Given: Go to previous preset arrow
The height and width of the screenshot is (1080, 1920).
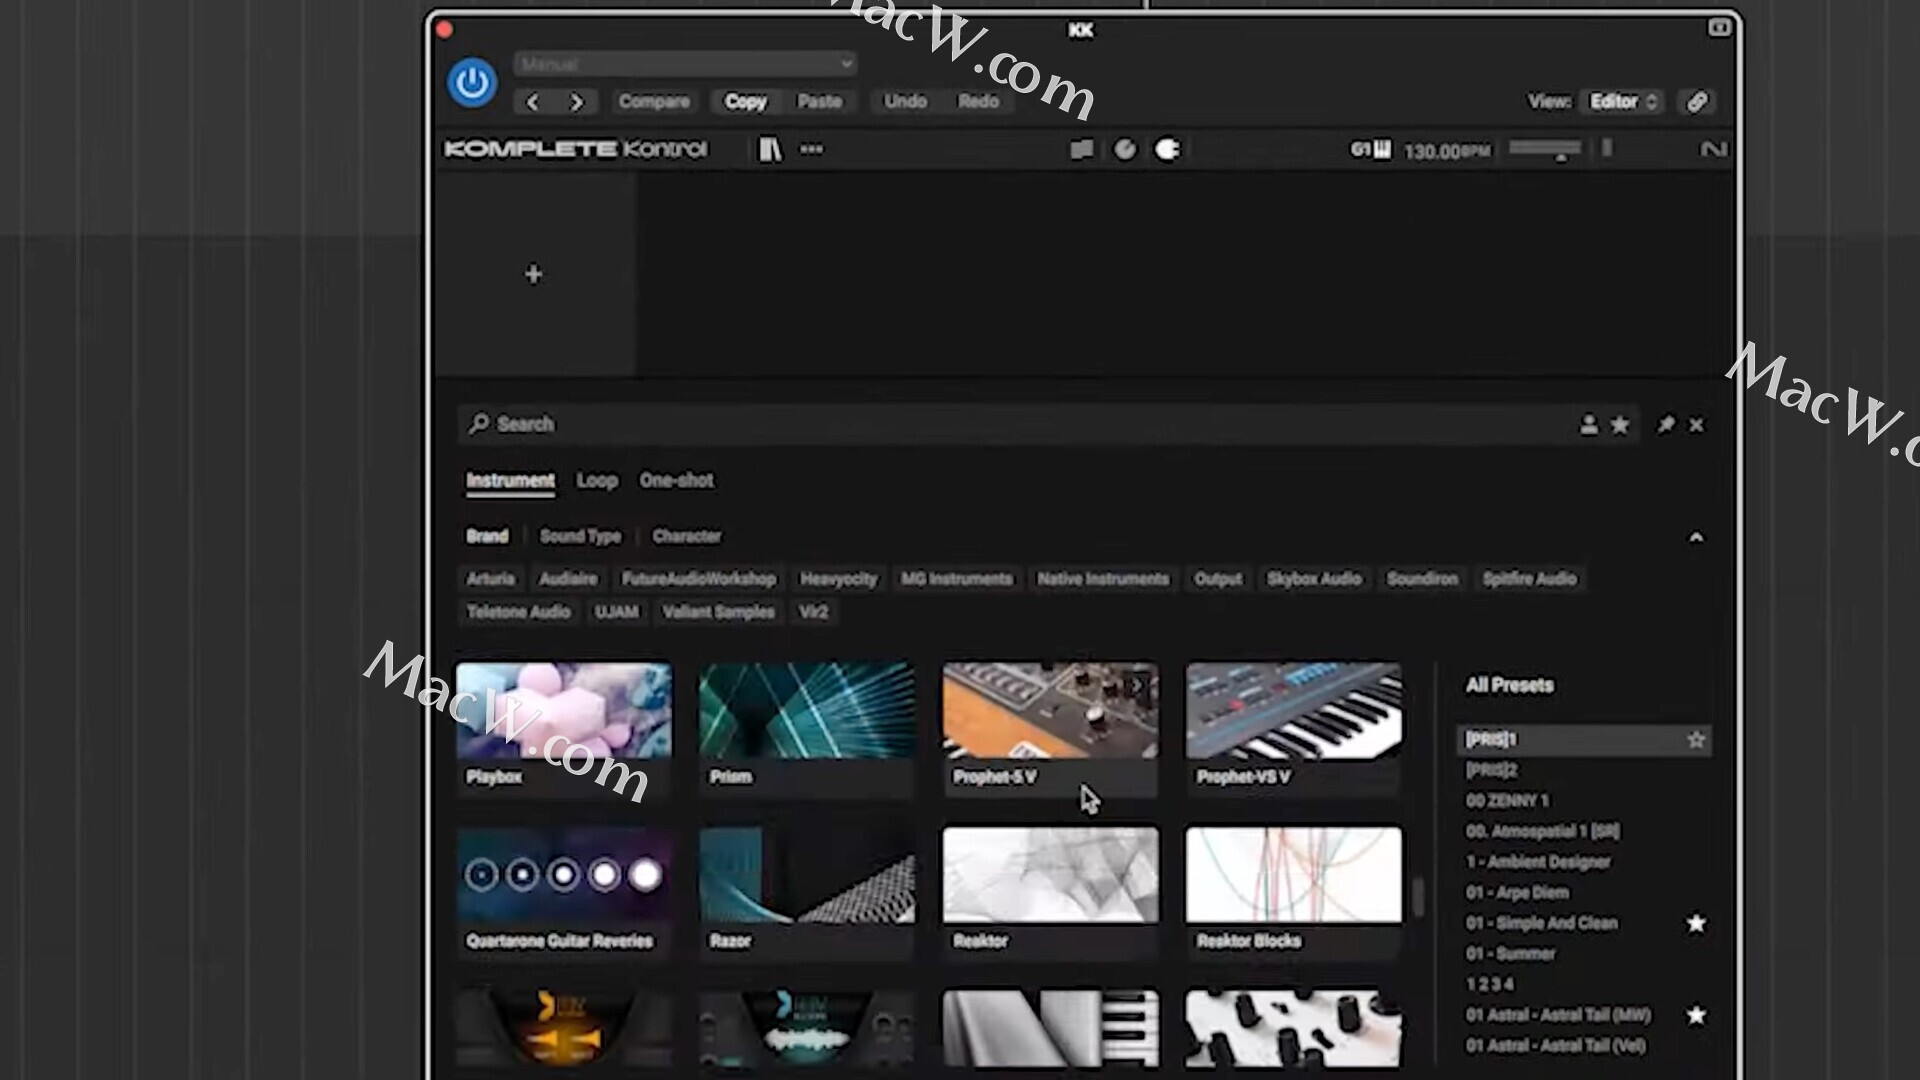Looking at the screenshot, I should [533, 102].
